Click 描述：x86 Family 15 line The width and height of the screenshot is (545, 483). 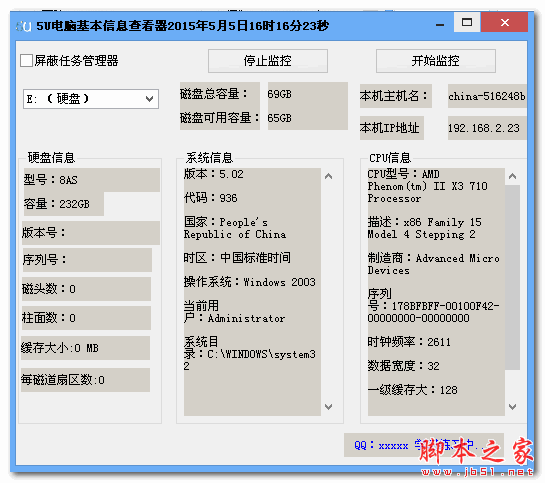click(425, 228)
